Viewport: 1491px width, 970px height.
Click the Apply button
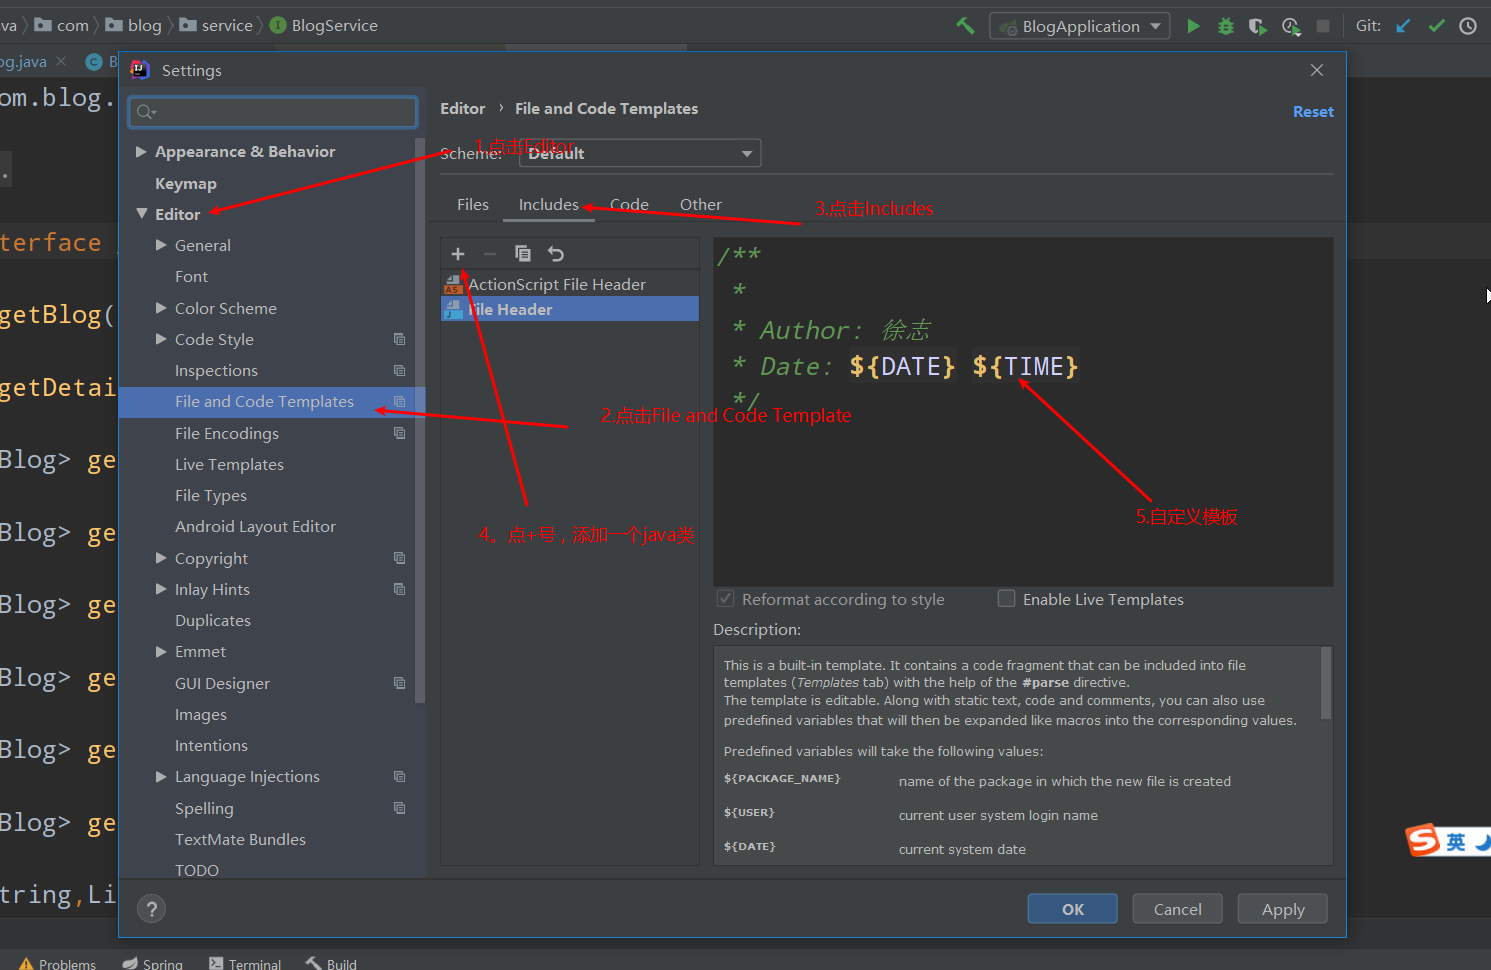[1283, 909]
